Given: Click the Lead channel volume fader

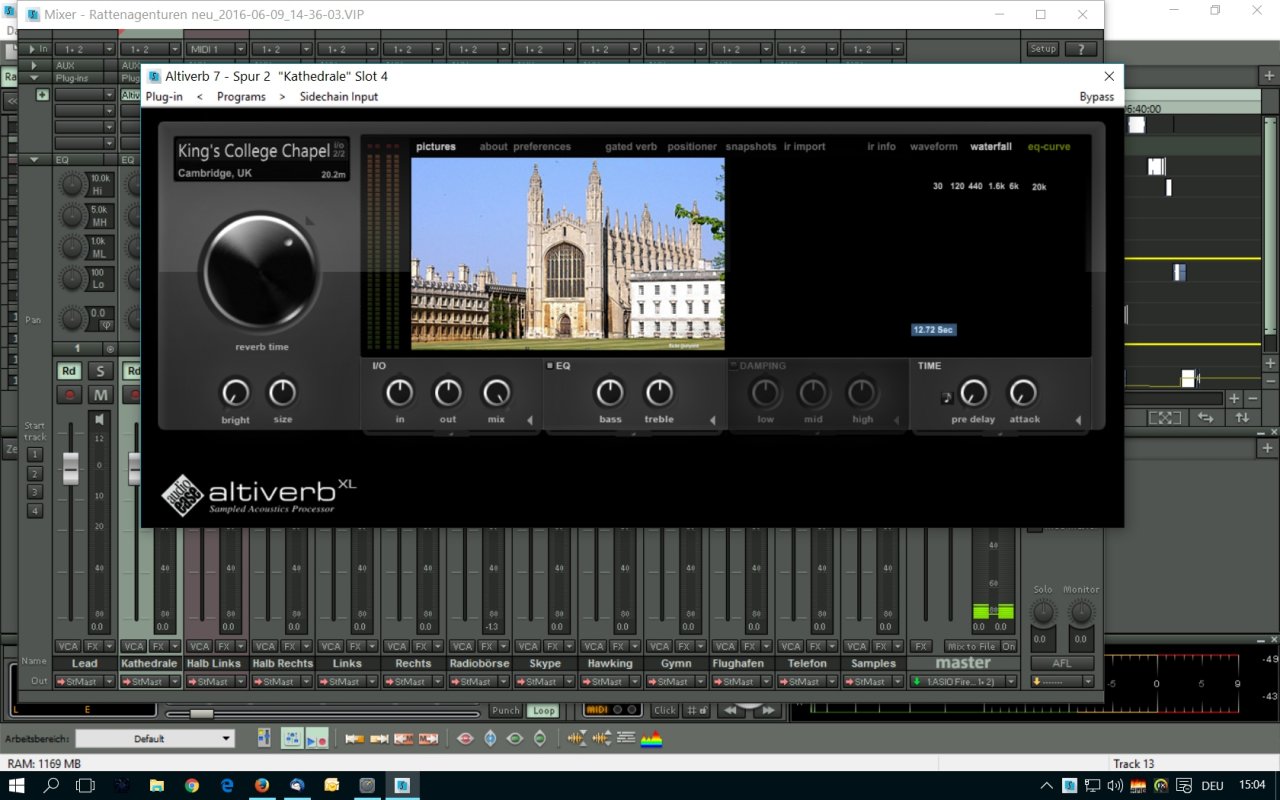Looking at the screenshot, I should (x=70, y=468).
